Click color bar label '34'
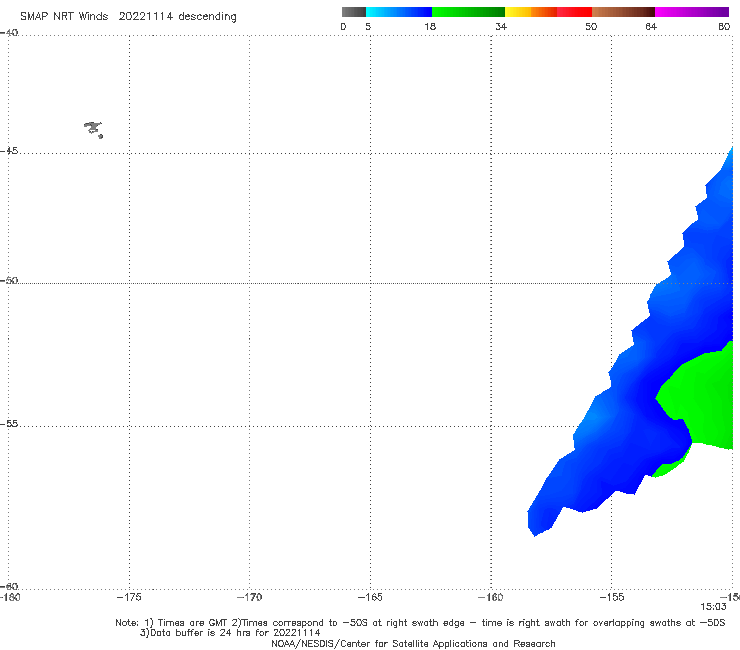 click(501, 27)
